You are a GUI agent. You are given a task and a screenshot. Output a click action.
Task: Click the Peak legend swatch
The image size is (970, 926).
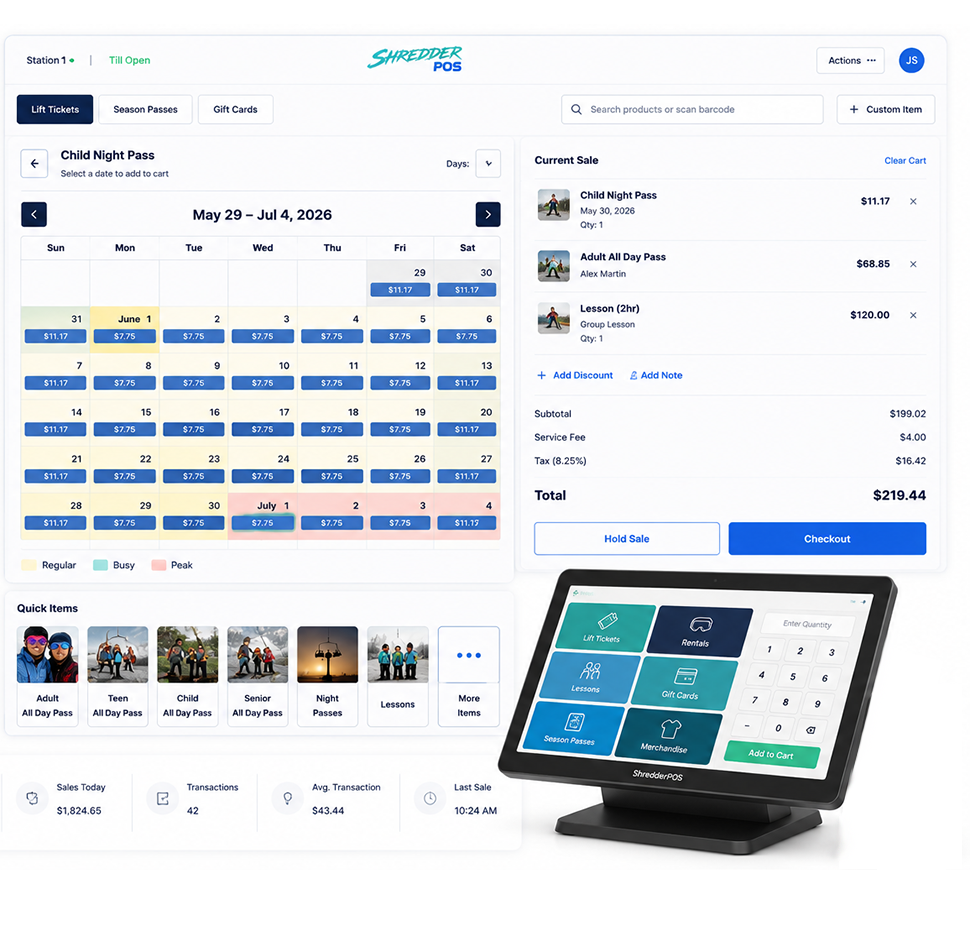click(158, 565)
